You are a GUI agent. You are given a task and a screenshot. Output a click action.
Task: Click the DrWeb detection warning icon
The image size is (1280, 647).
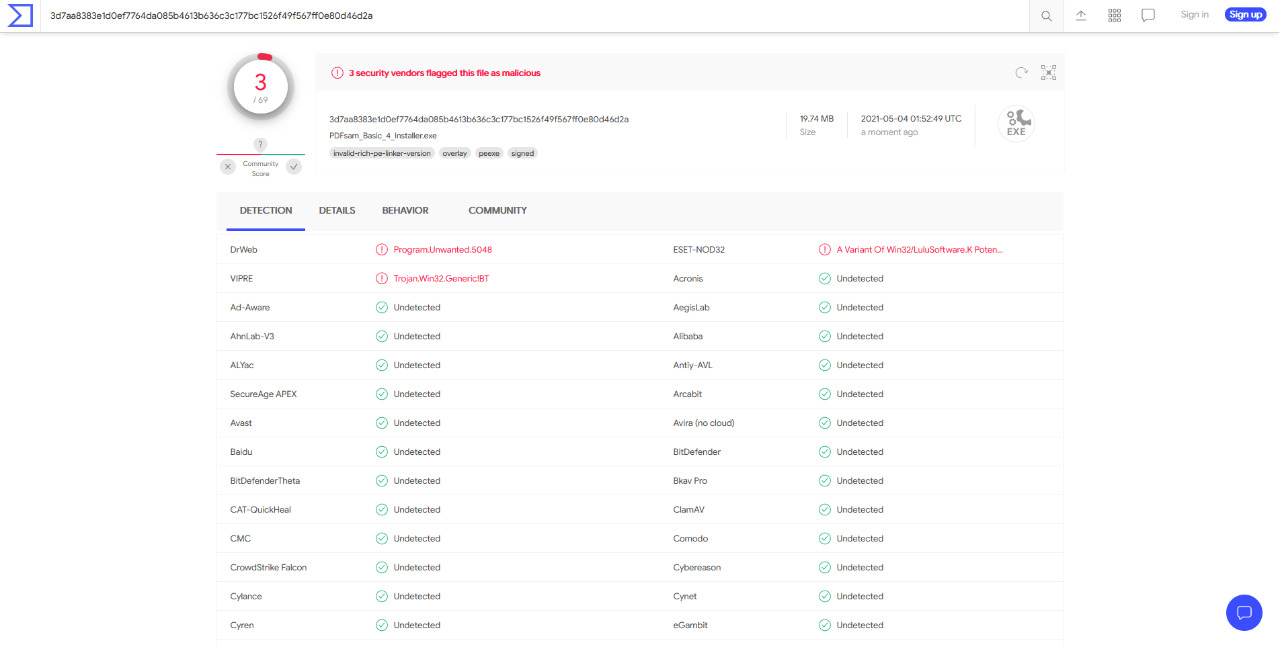(381, 250)
